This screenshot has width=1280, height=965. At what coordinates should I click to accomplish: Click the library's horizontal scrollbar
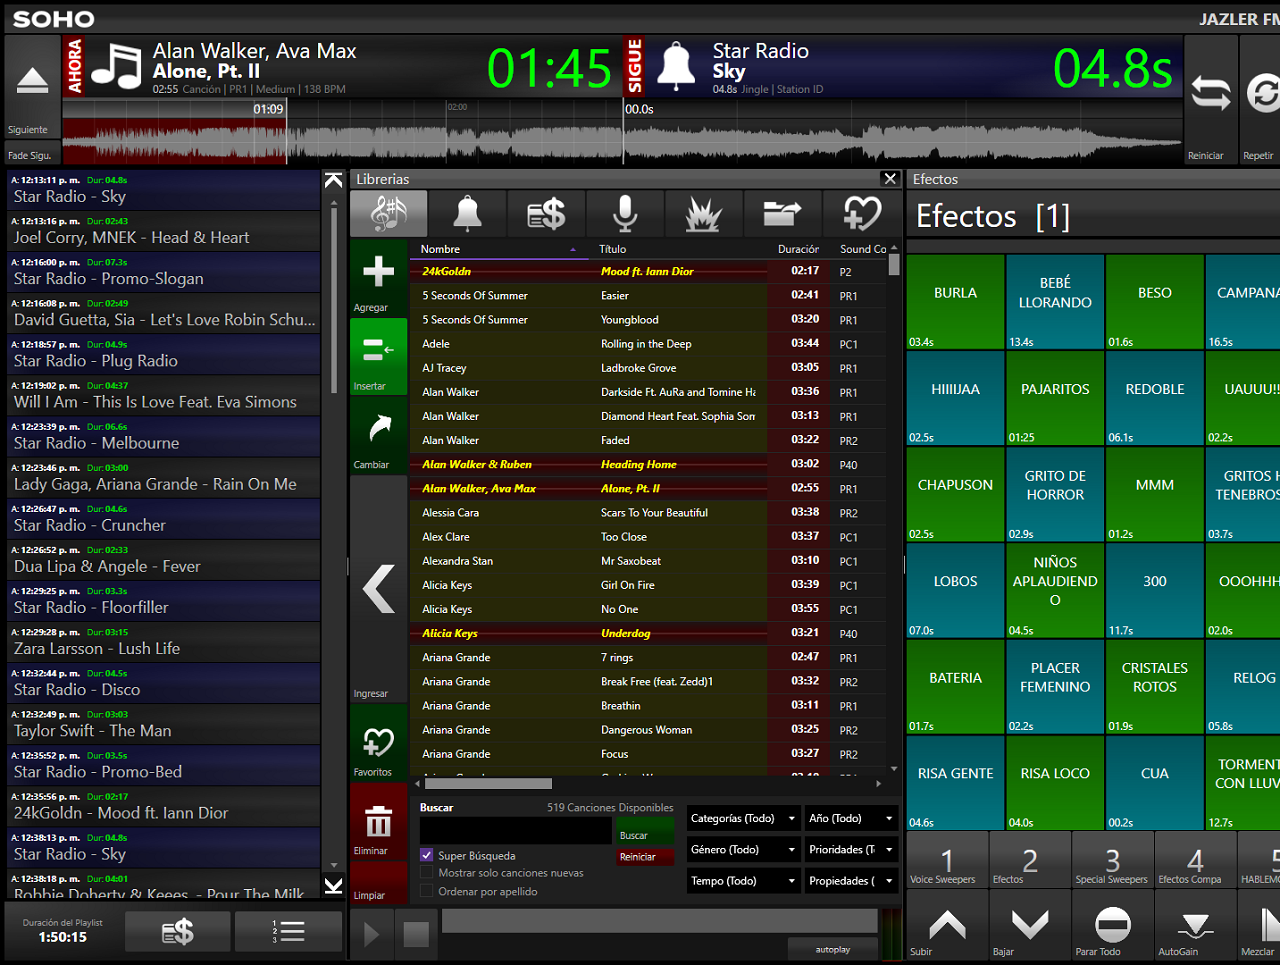click(x=490, y=784)
